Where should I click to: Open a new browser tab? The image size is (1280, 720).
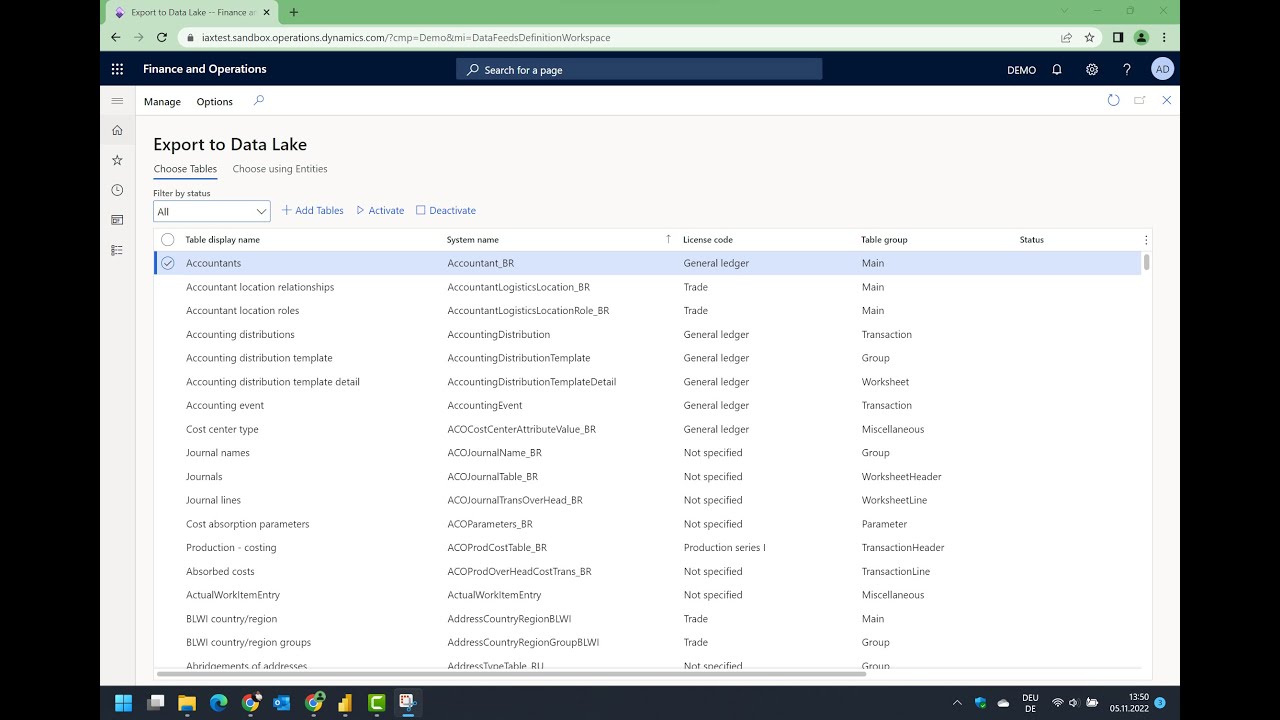(293, 12)
